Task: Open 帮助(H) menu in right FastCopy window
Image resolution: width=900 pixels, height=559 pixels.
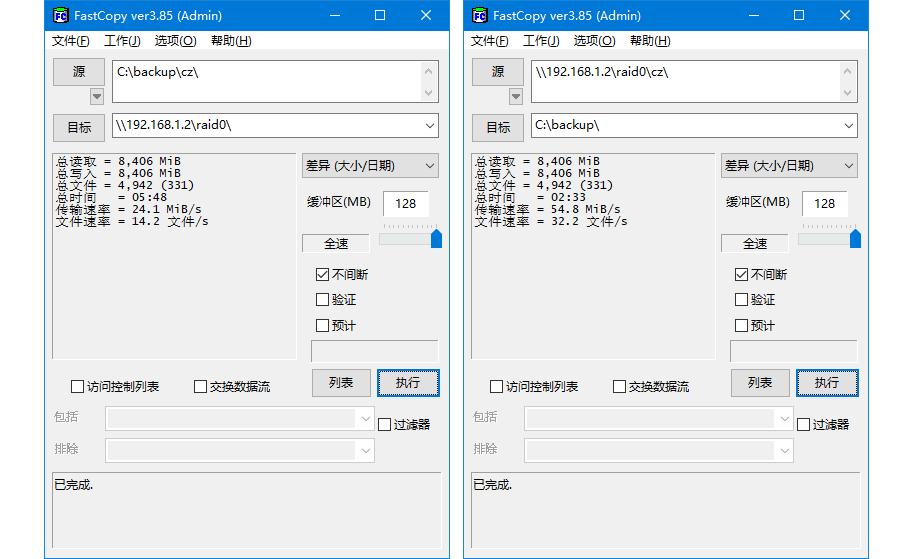Action: click(650, 41)
